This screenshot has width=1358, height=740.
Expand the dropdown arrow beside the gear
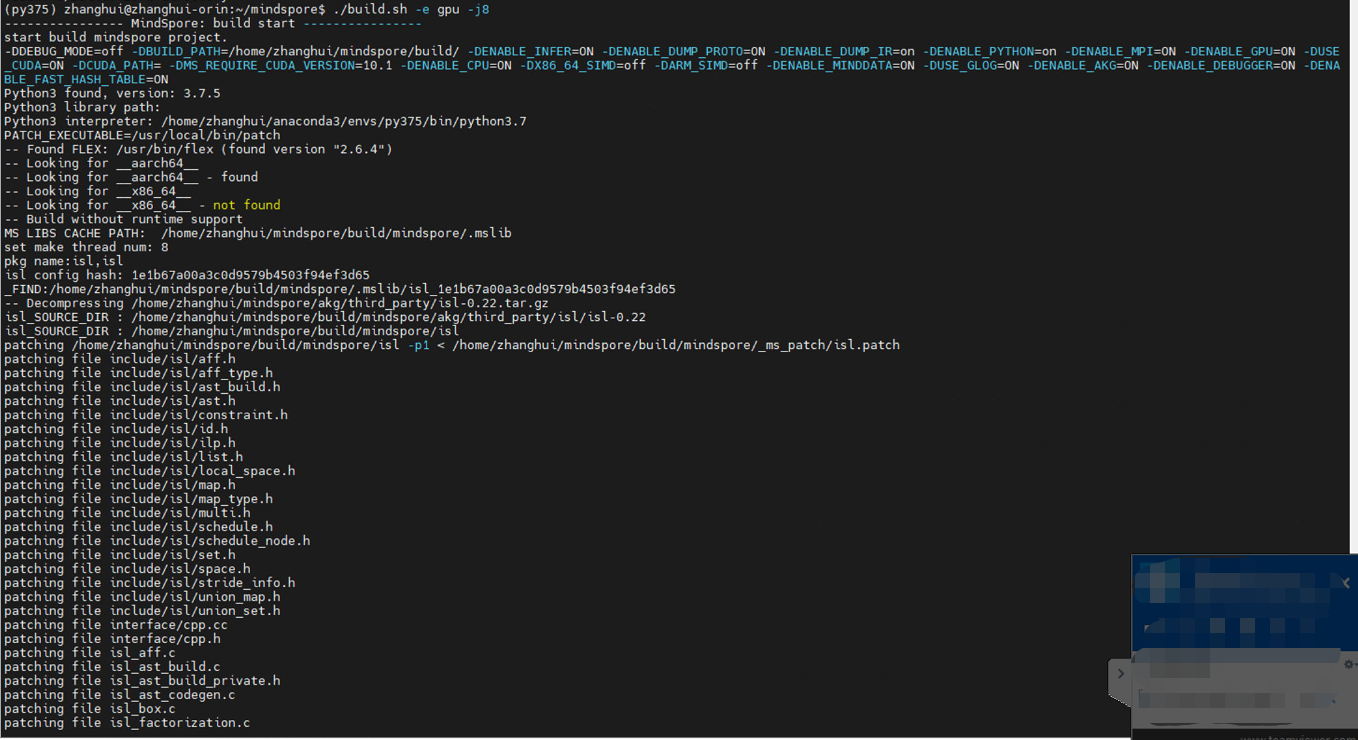click(1354, 664)
